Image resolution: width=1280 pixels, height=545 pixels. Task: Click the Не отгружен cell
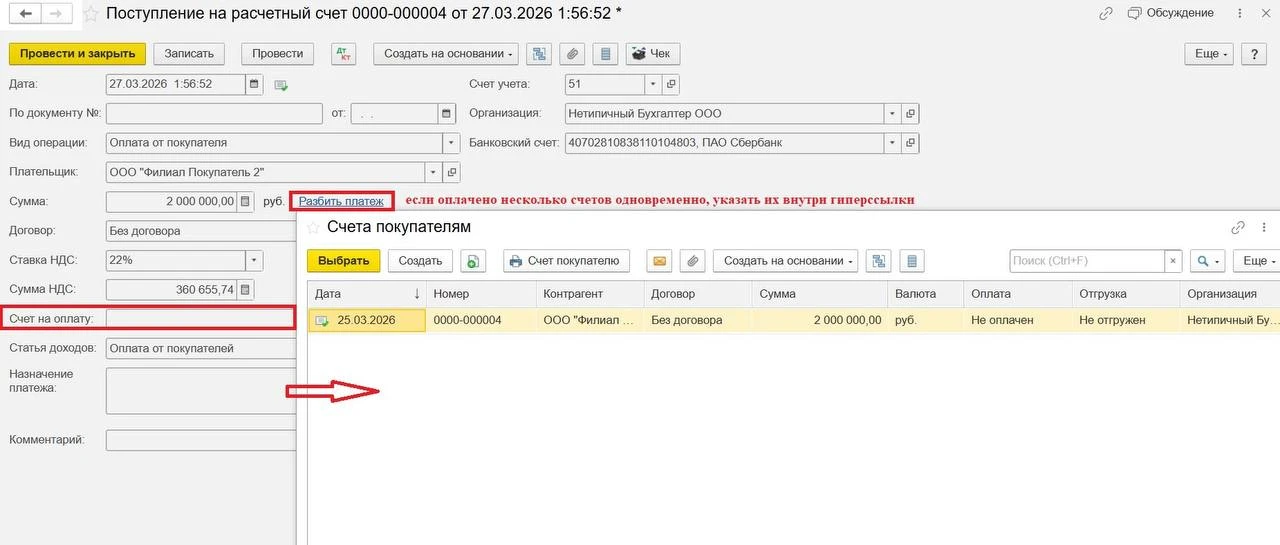1125,320
